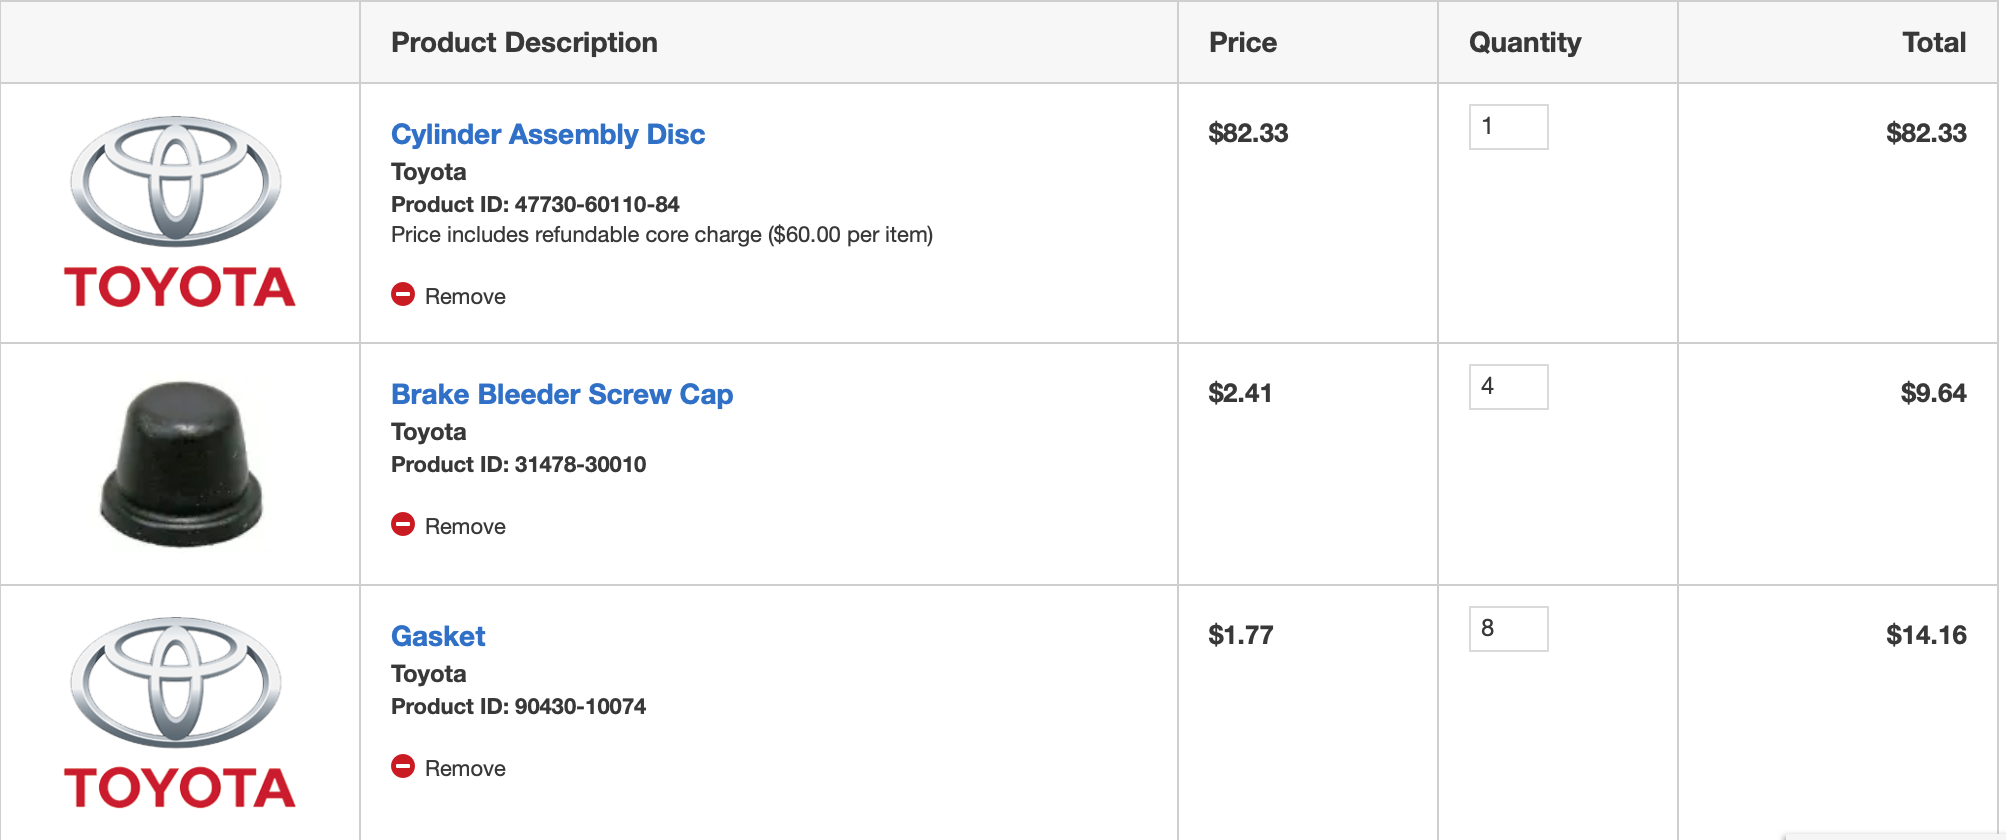
Task: Open the Brake Bleeder Screw Cap link
Action: coord(562,394)
